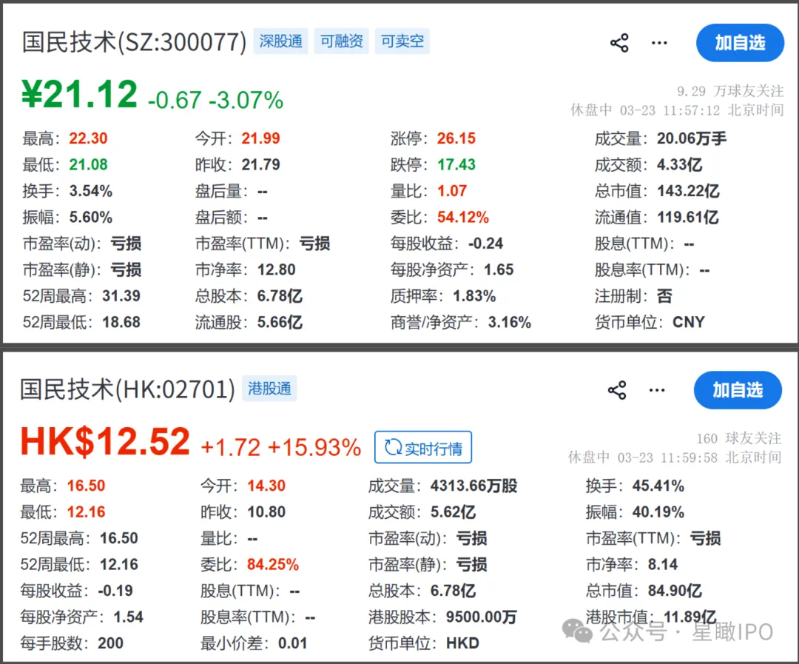Select the 深股通 tag
Viewport: 799px width, 664px height.
(281, 42)
